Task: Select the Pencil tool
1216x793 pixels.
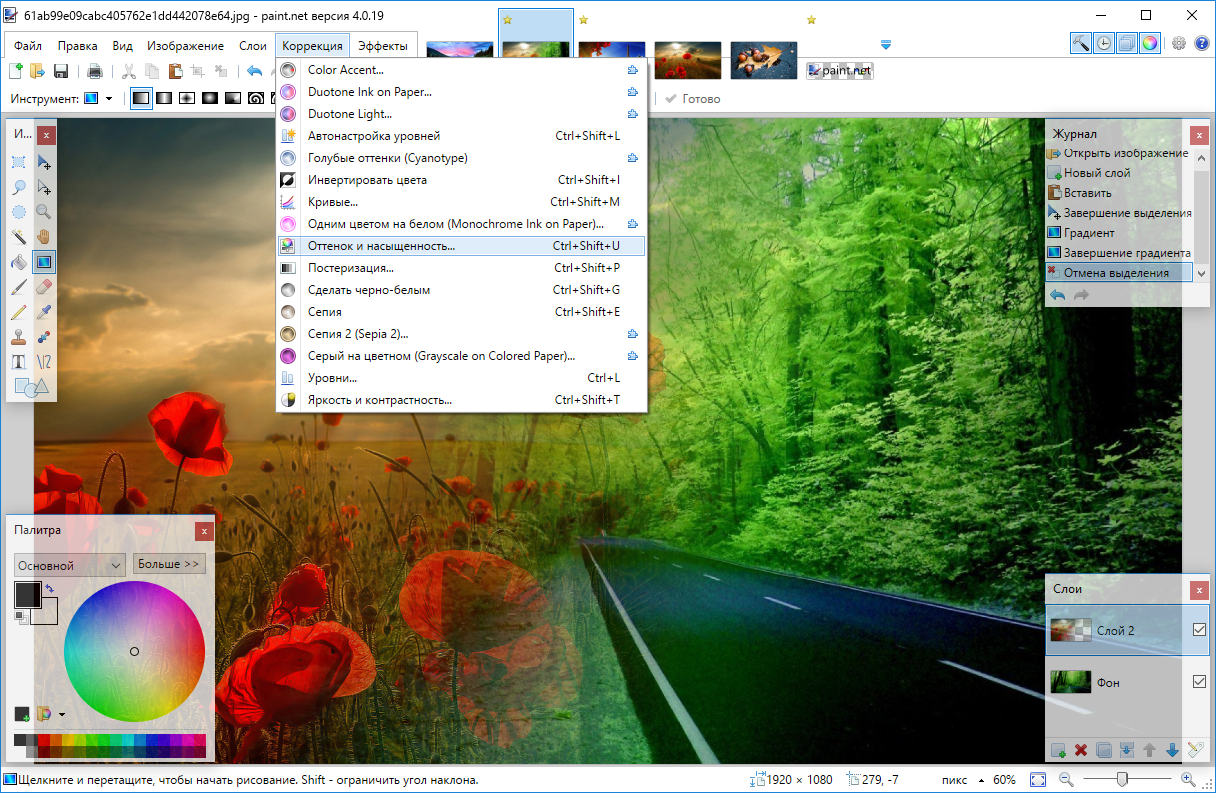Action: (19, 312)
